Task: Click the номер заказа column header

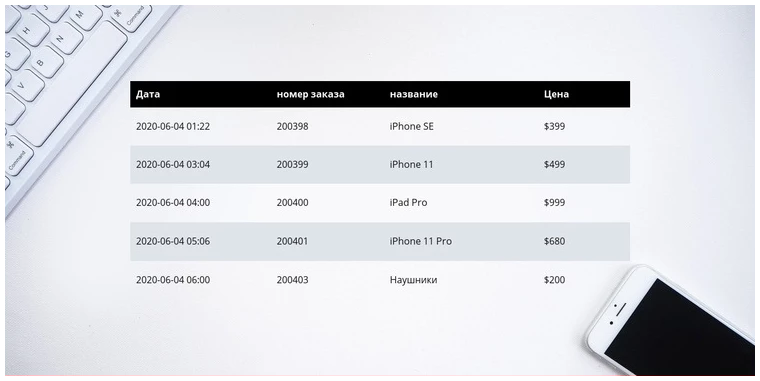Action: click(x=310, y=94)
